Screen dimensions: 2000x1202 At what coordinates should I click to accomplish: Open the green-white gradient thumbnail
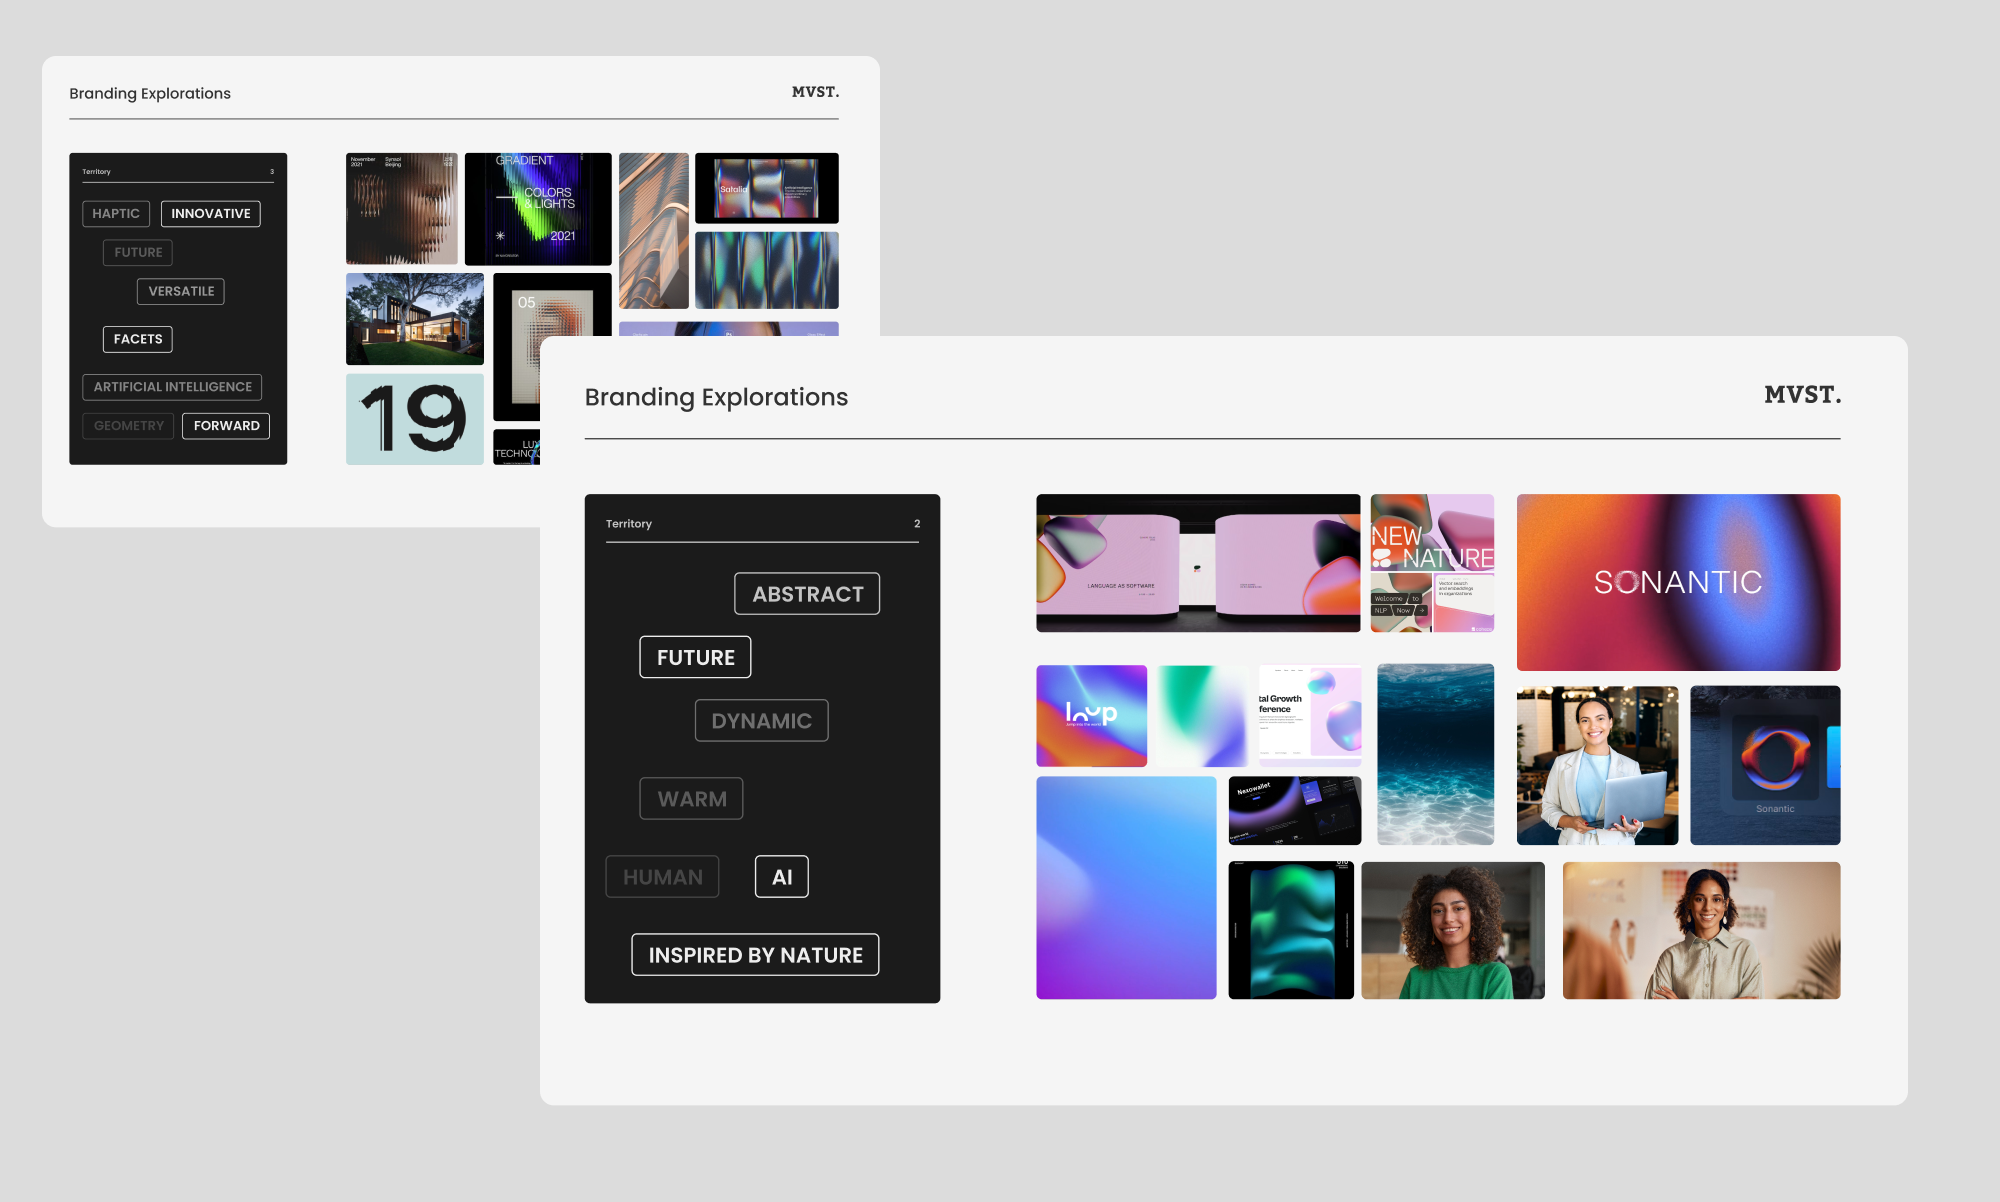[x=1203, y=716]
